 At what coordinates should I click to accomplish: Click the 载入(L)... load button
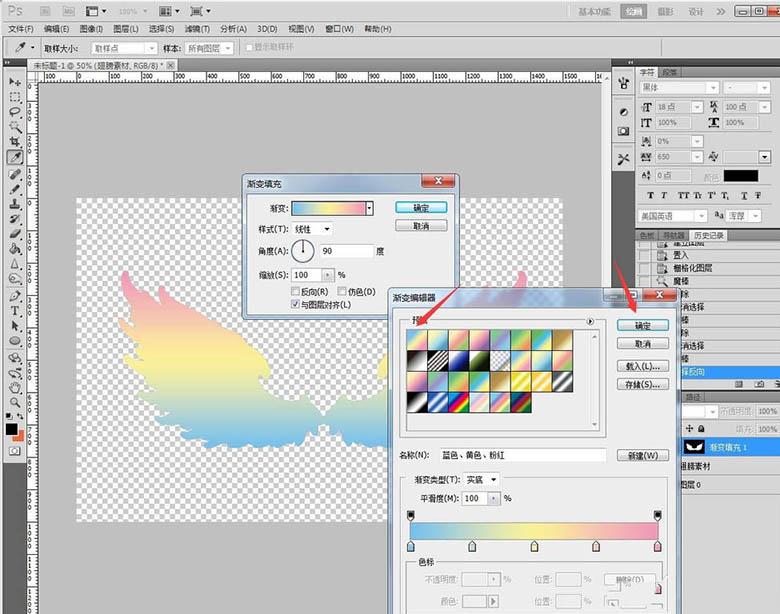[642, 366]
